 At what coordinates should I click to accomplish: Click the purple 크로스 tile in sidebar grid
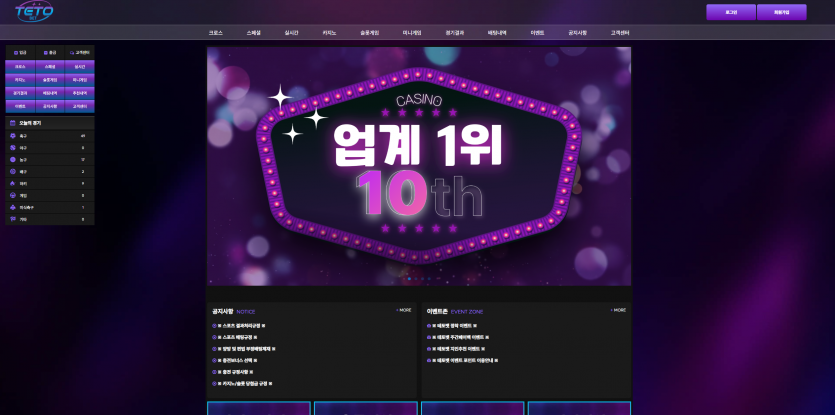(x=20, y=67)
